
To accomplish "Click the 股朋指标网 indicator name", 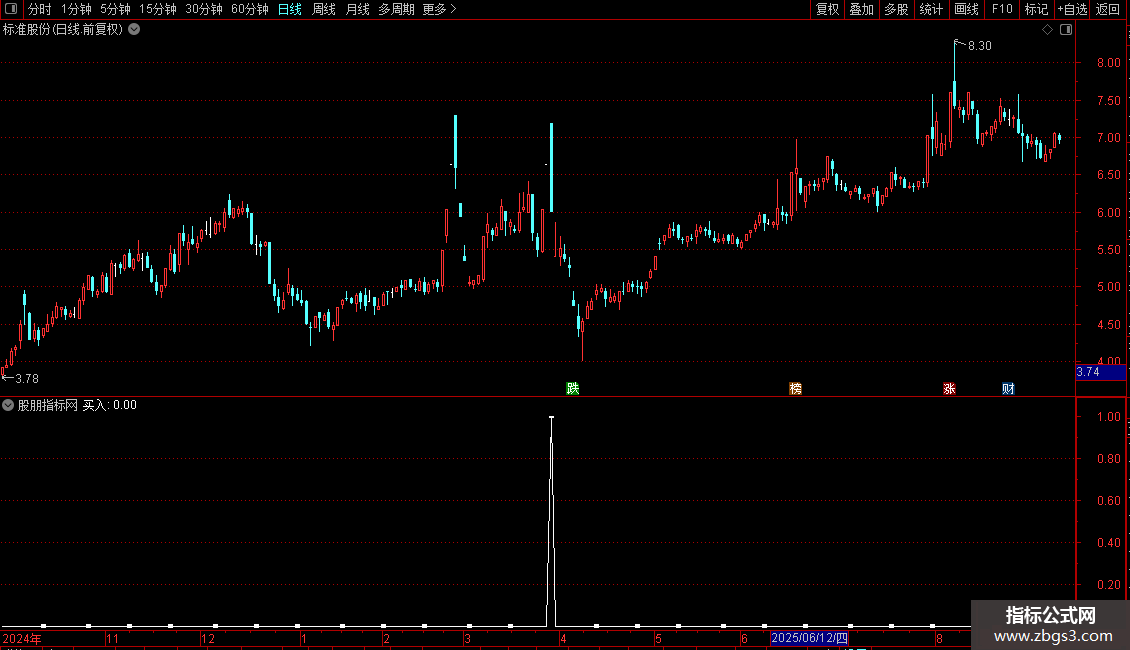I will pos(48,405).
